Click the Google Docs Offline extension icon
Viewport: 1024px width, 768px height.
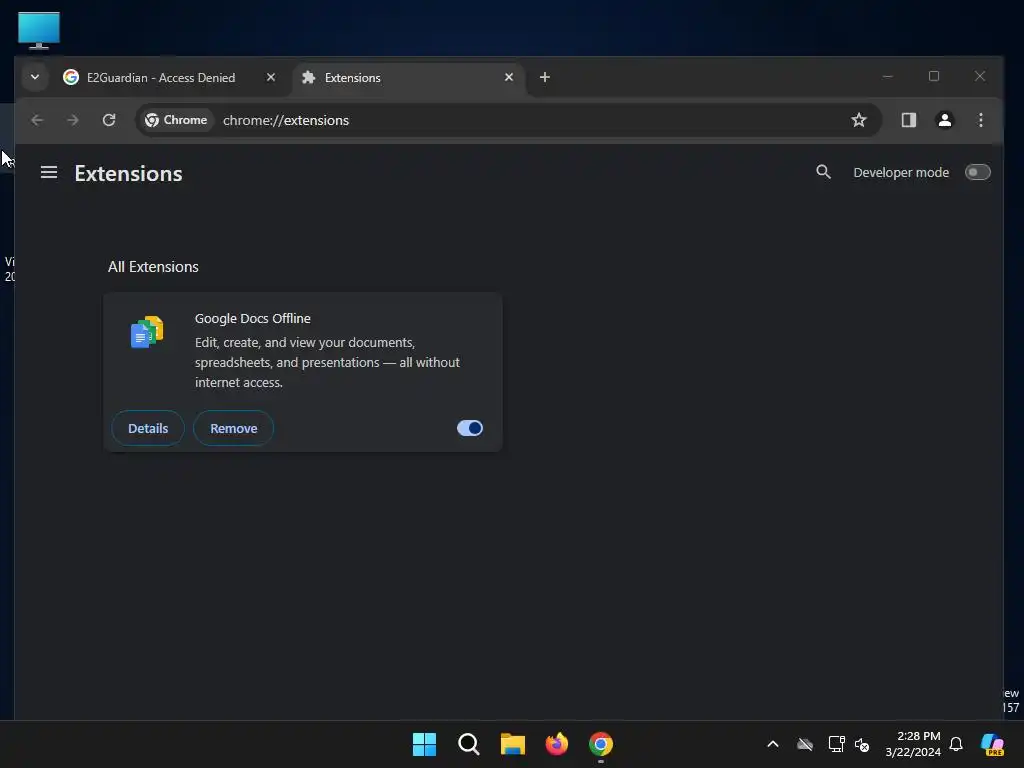147,332
